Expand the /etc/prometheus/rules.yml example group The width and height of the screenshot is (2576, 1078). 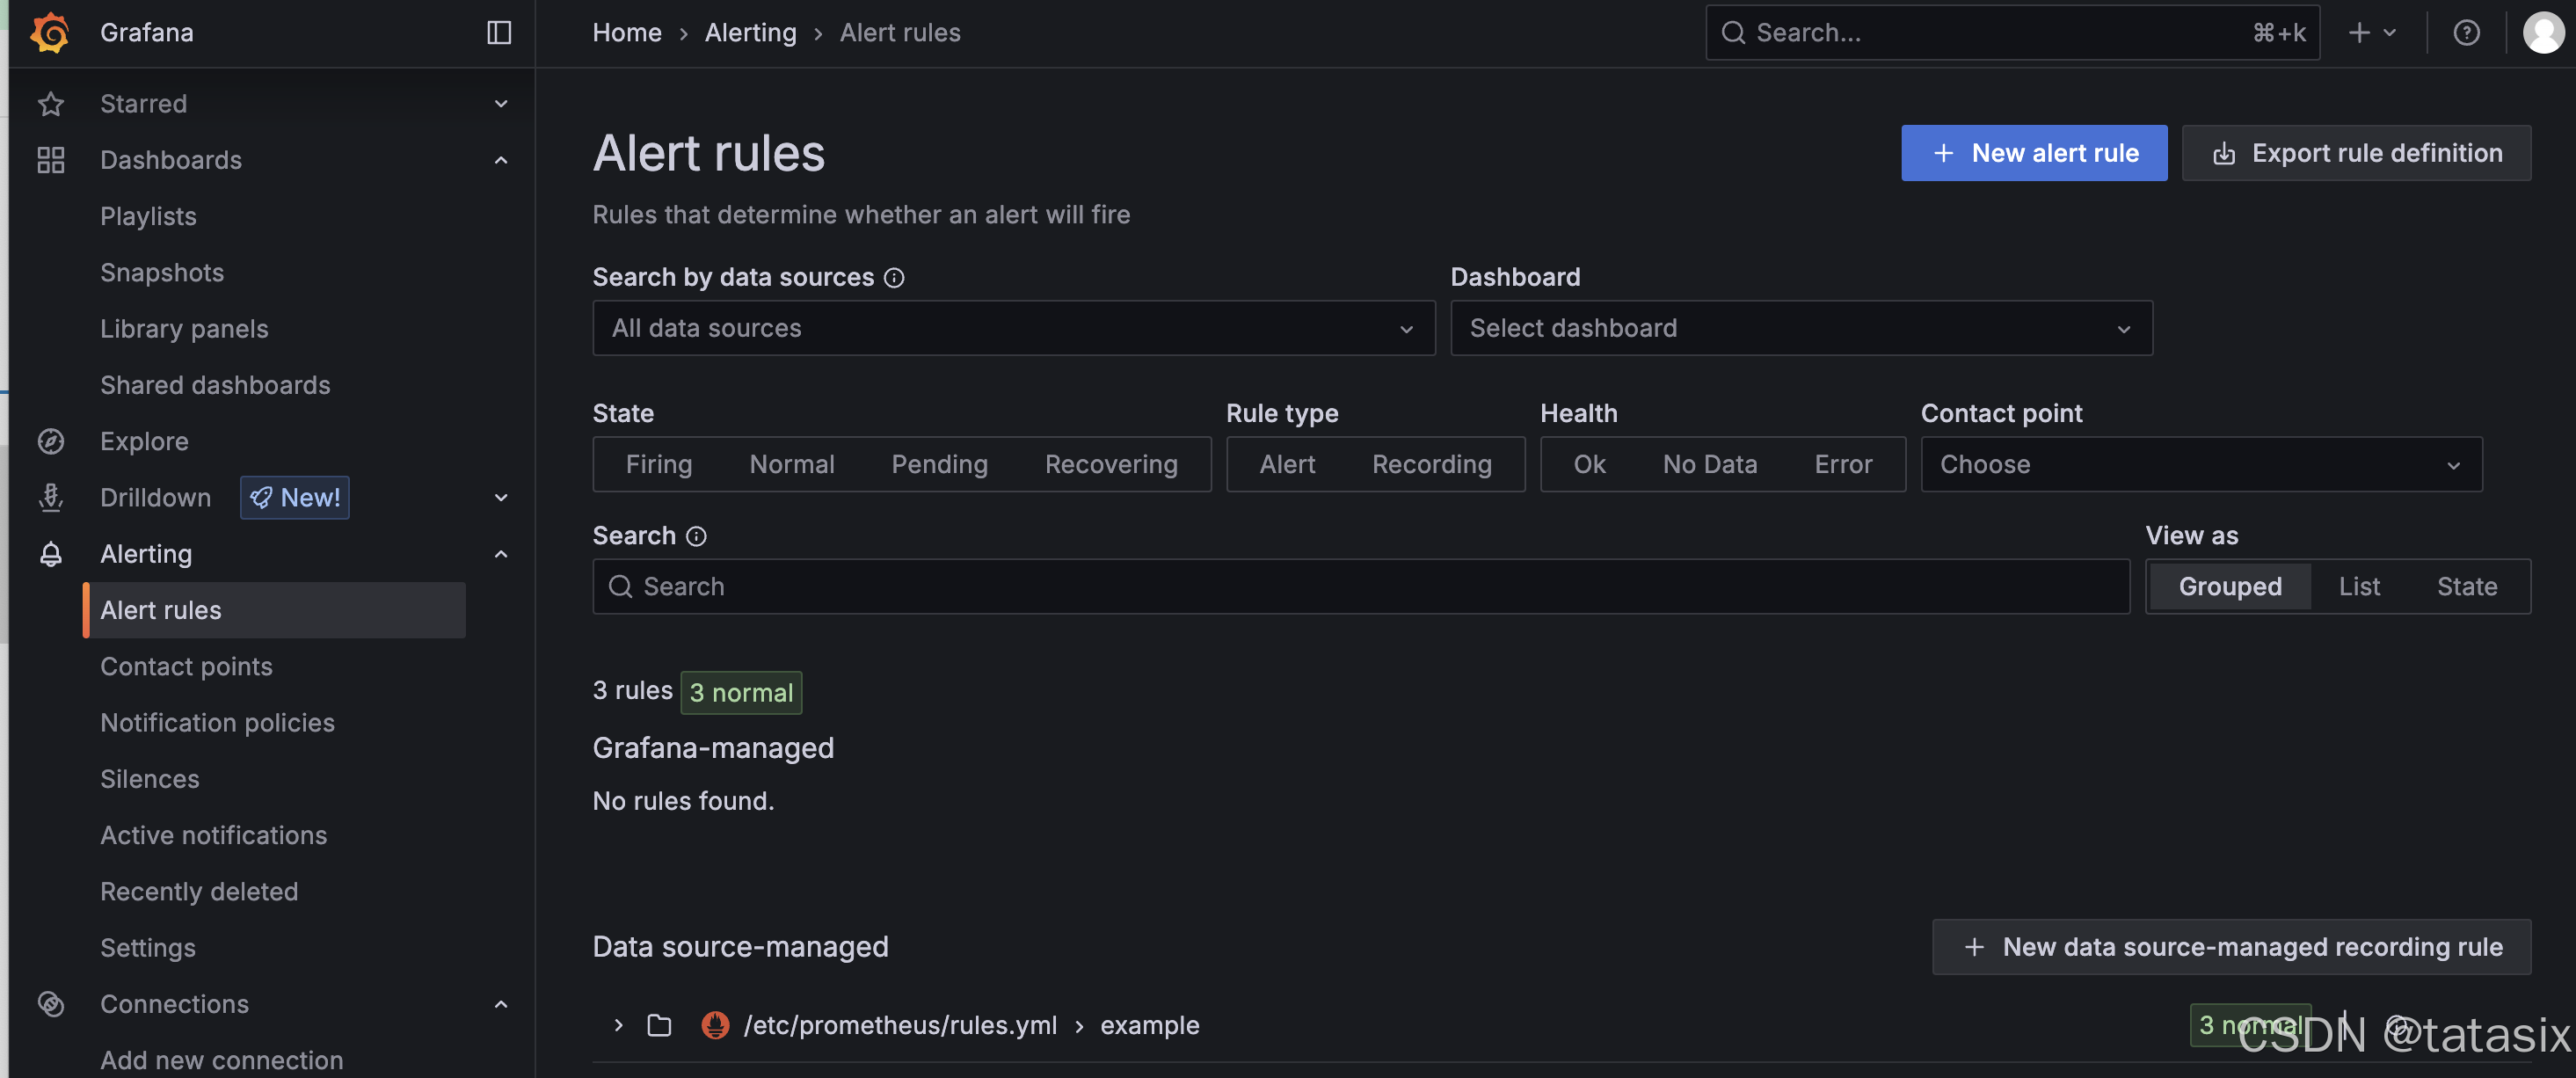618,1025
